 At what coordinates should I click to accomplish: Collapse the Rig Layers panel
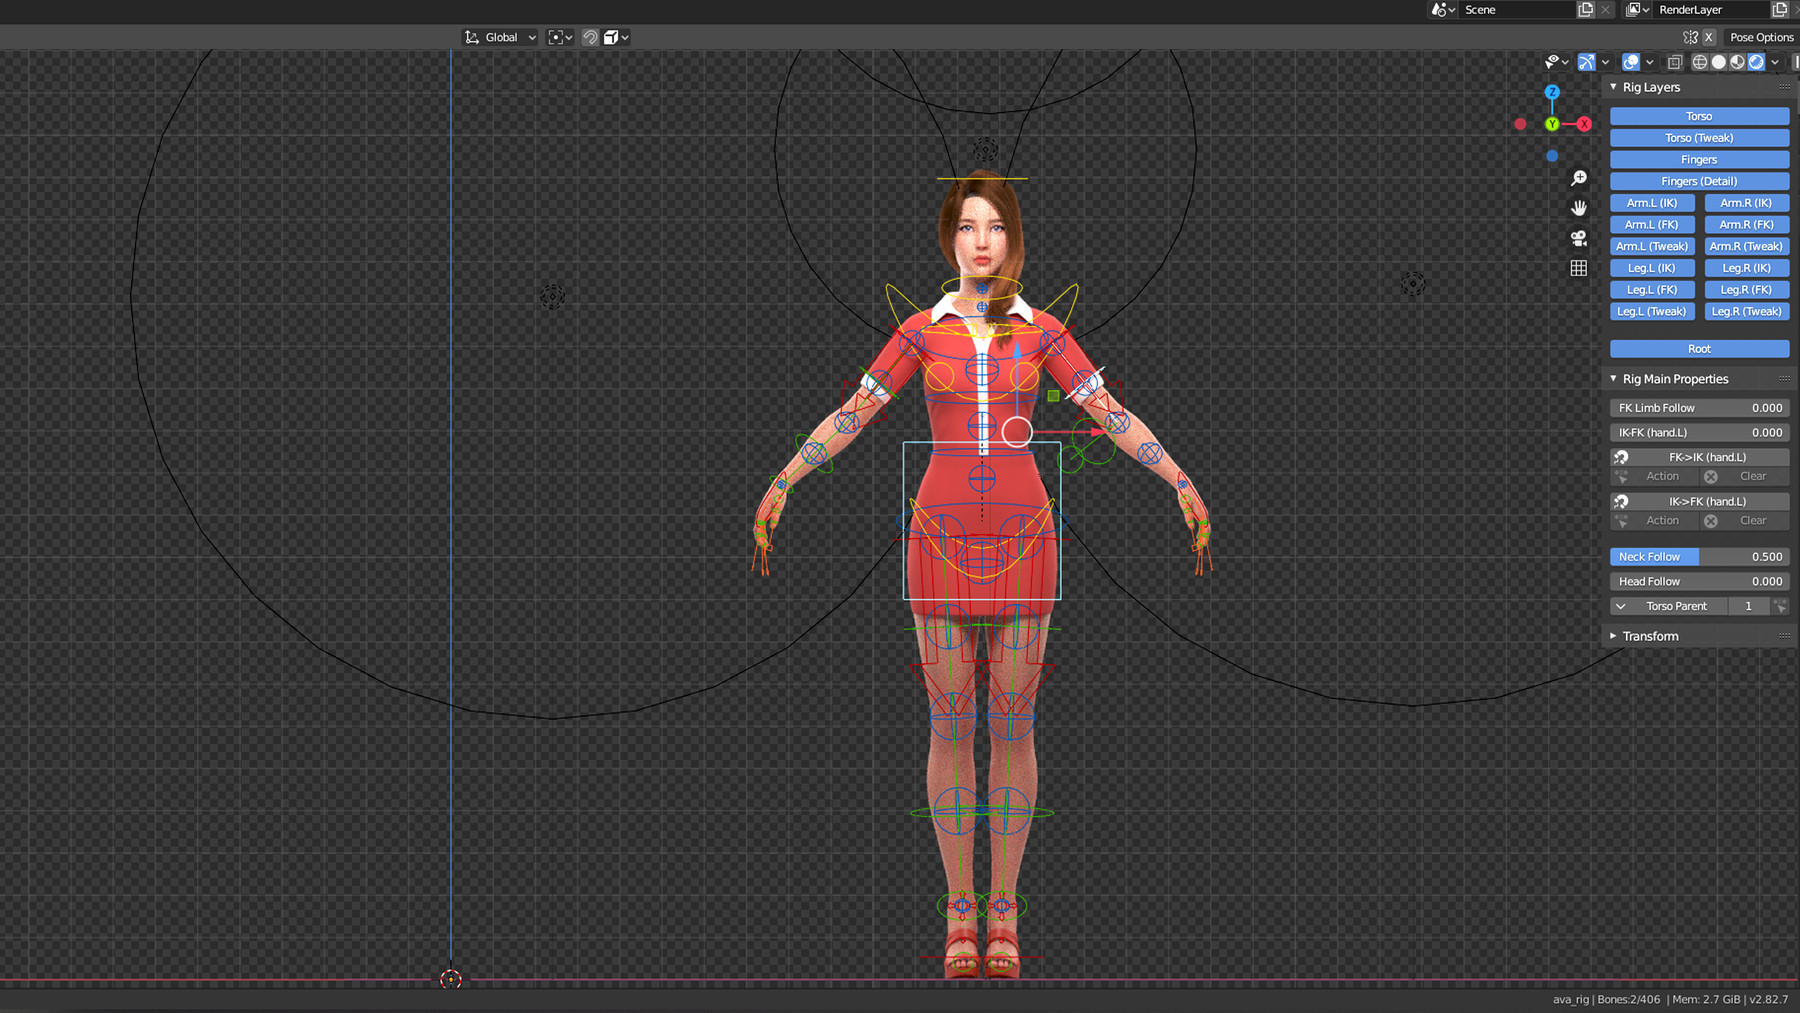1614,87
